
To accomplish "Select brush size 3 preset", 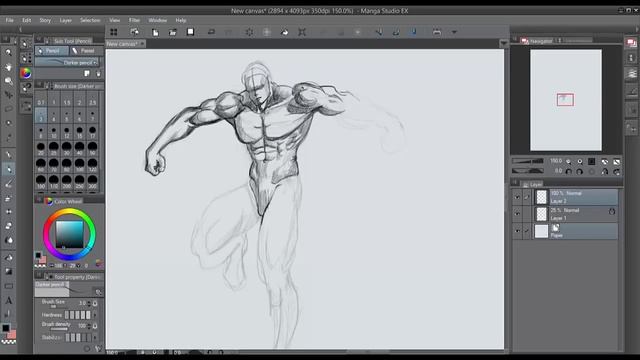I will pos(41,116).
